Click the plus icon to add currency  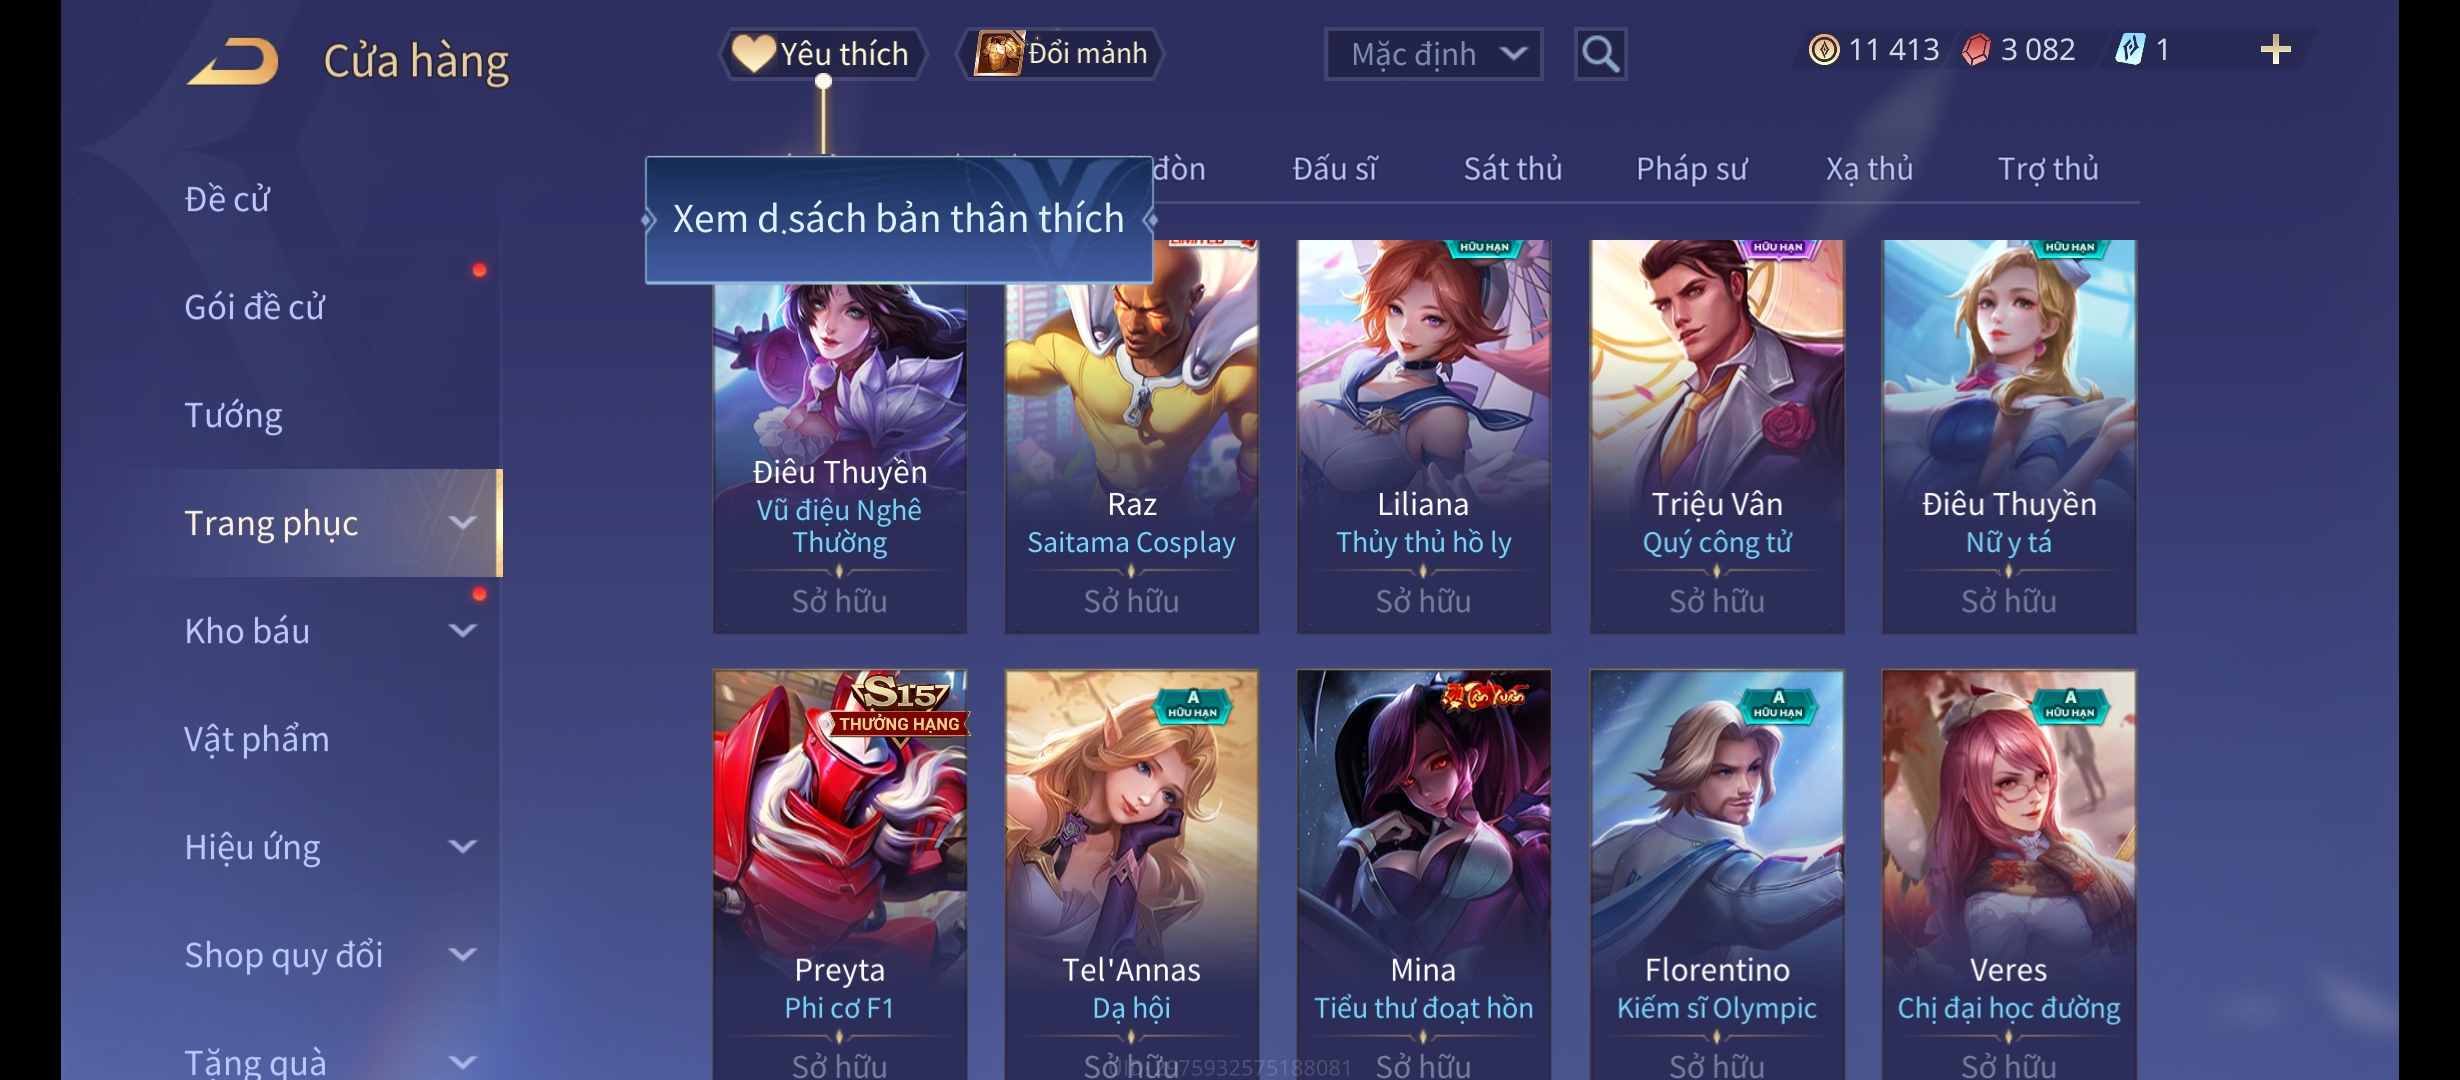click(x=2275, y=50)
